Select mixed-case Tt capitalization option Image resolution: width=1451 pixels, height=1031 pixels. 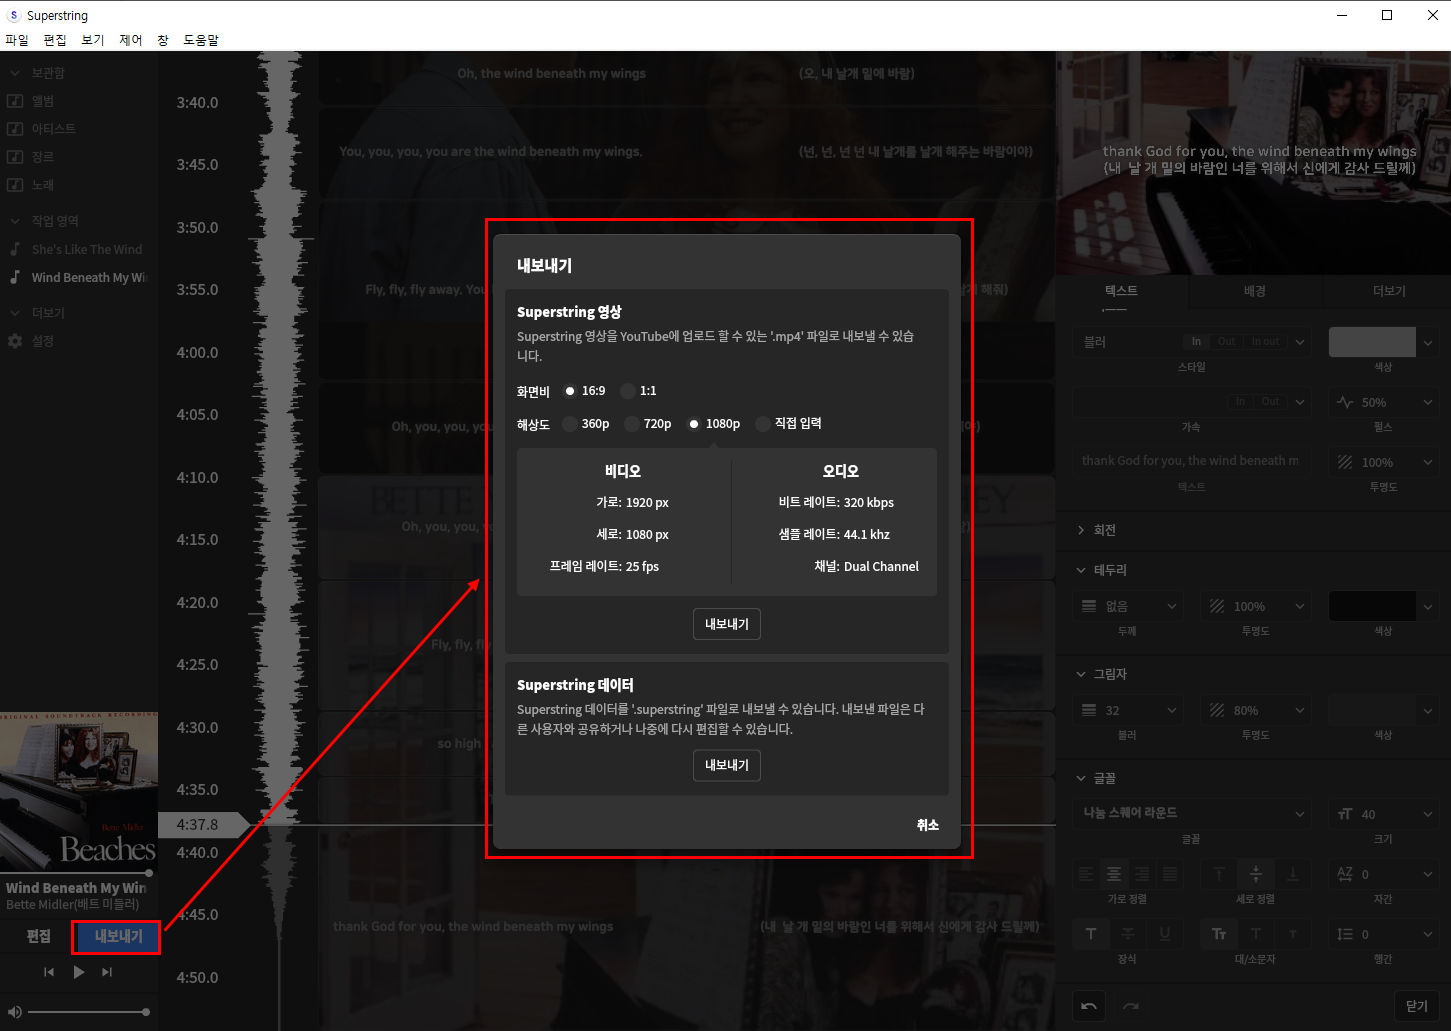pos(1219,934)
